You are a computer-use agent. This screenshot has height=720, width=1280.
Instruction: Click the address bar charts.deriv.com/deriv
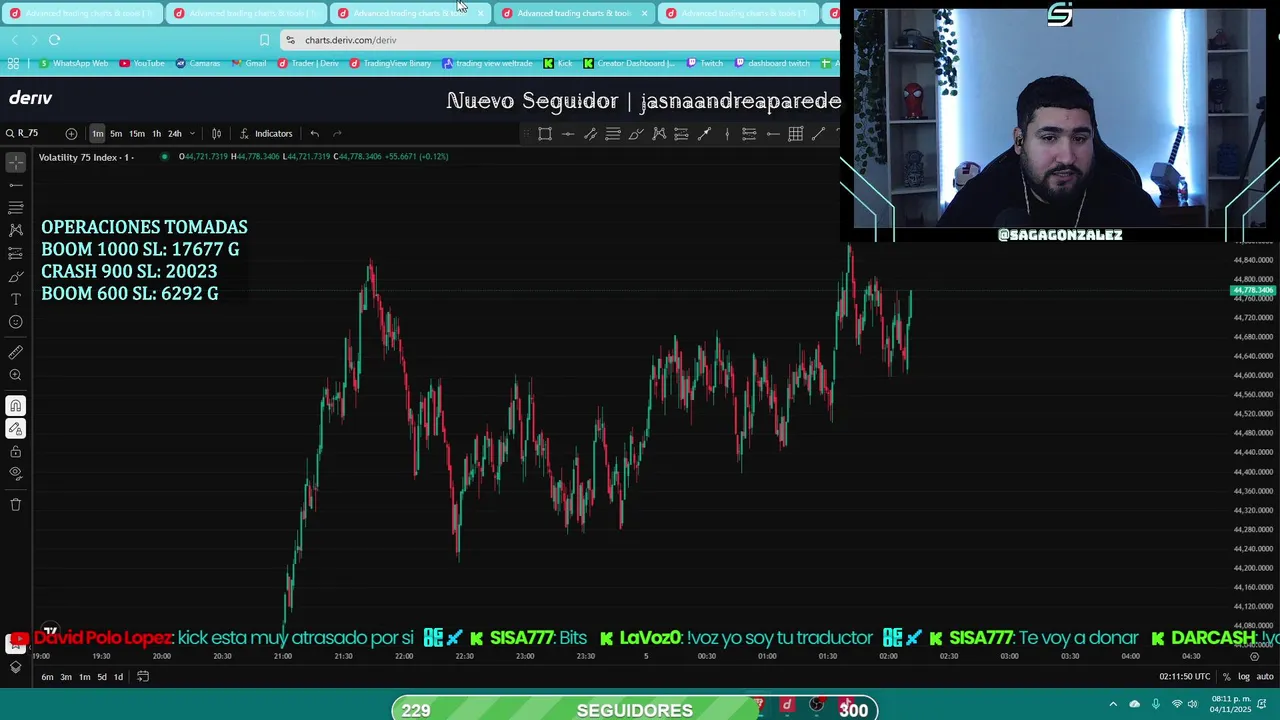[560, 40]
